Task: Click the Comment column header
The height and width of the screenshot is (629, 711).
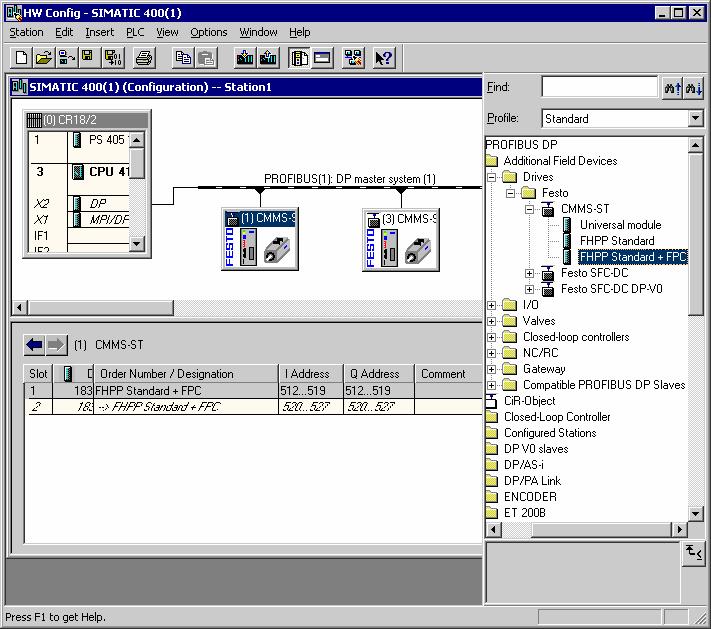Action: point(448,374)
